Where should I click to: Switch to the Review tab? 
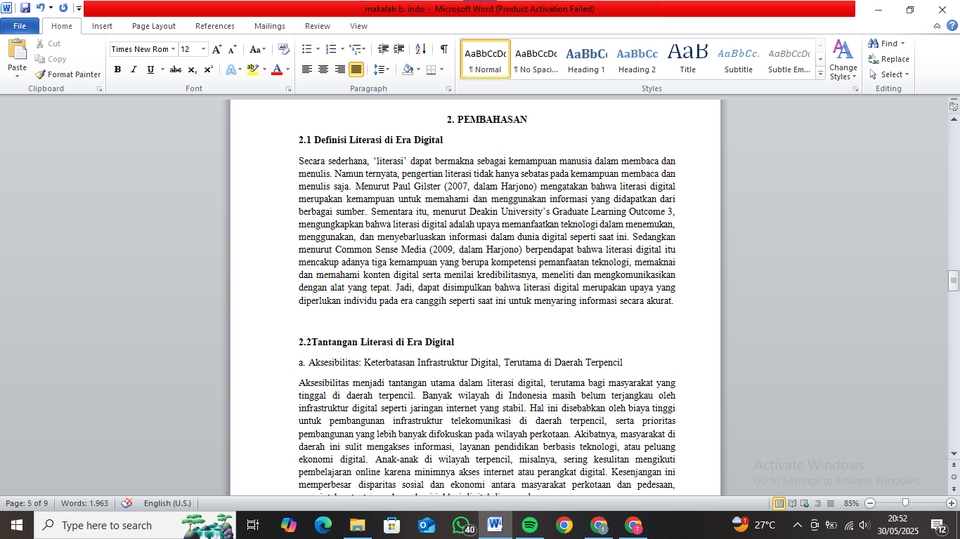coord(317,26)
